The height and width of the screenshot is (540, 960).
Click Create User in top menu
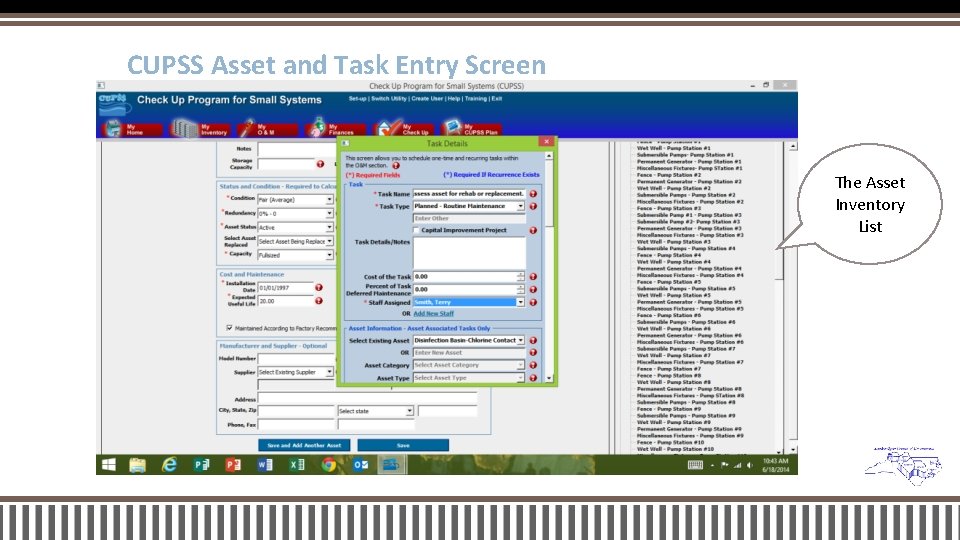coord(427,99)
